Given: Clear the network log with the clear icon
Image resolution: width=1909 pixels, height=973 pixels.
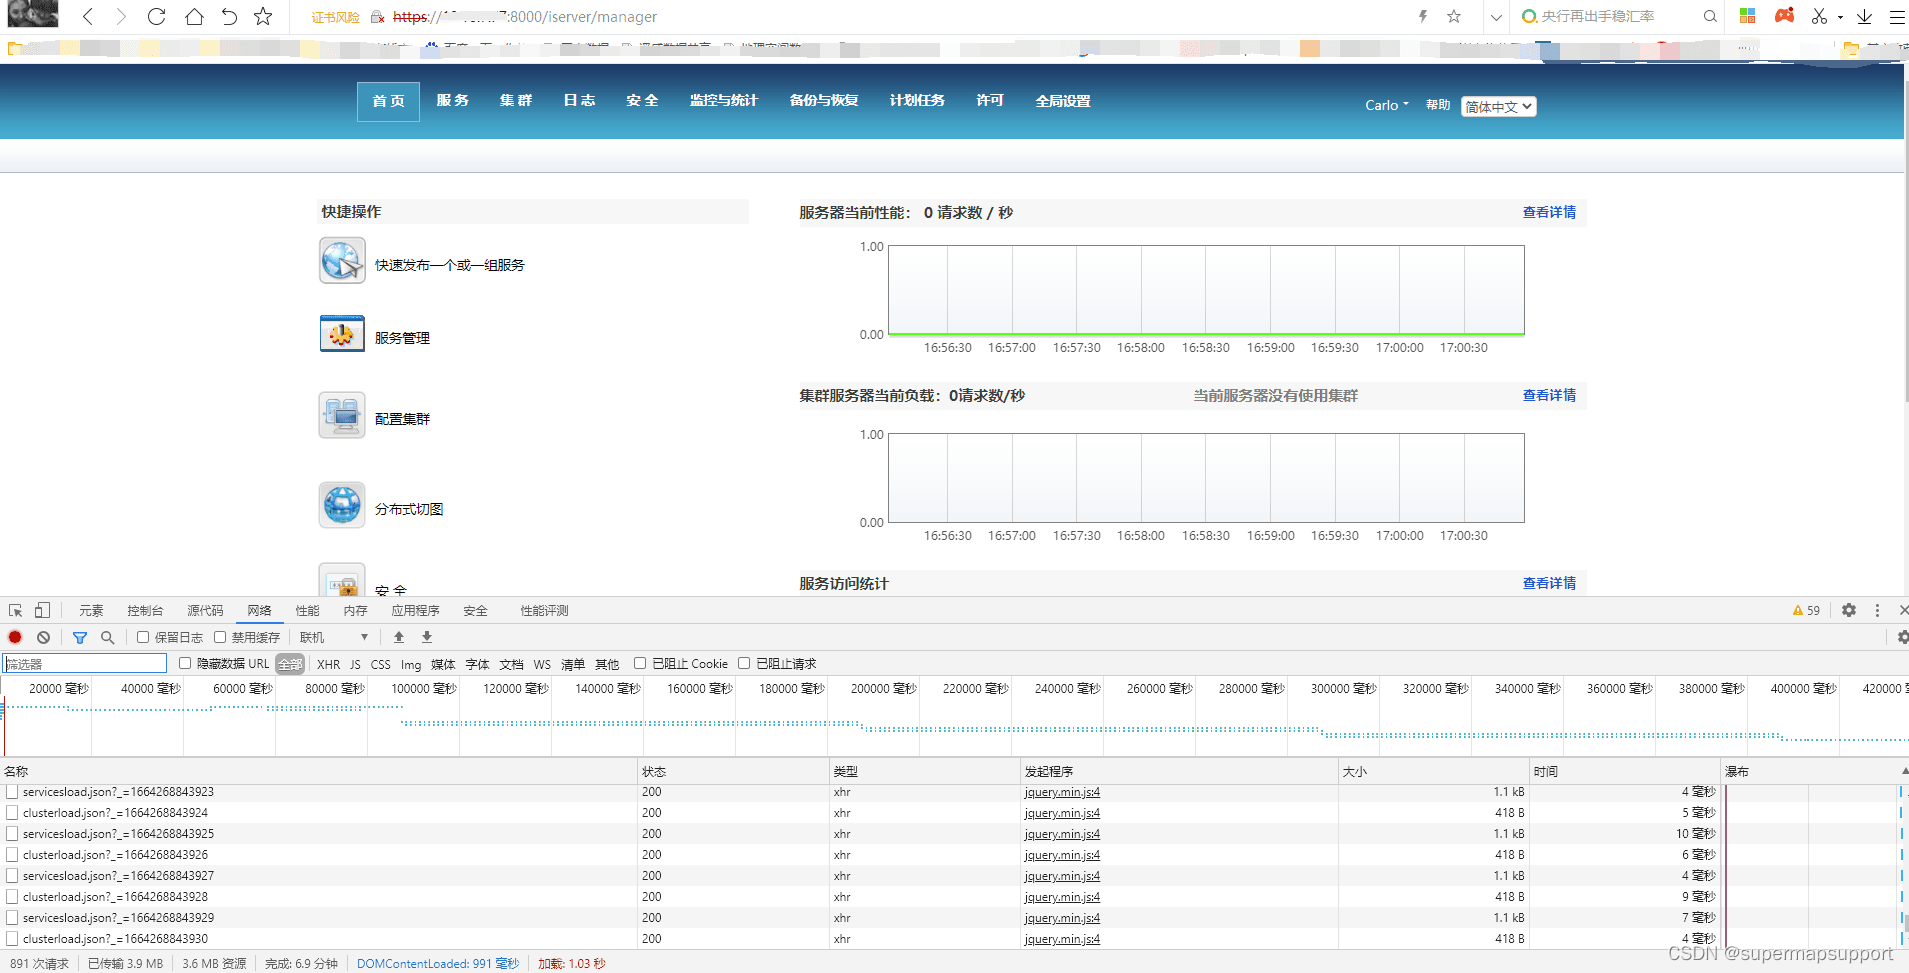Looking at the screenshot, I should tap(43, 637).
